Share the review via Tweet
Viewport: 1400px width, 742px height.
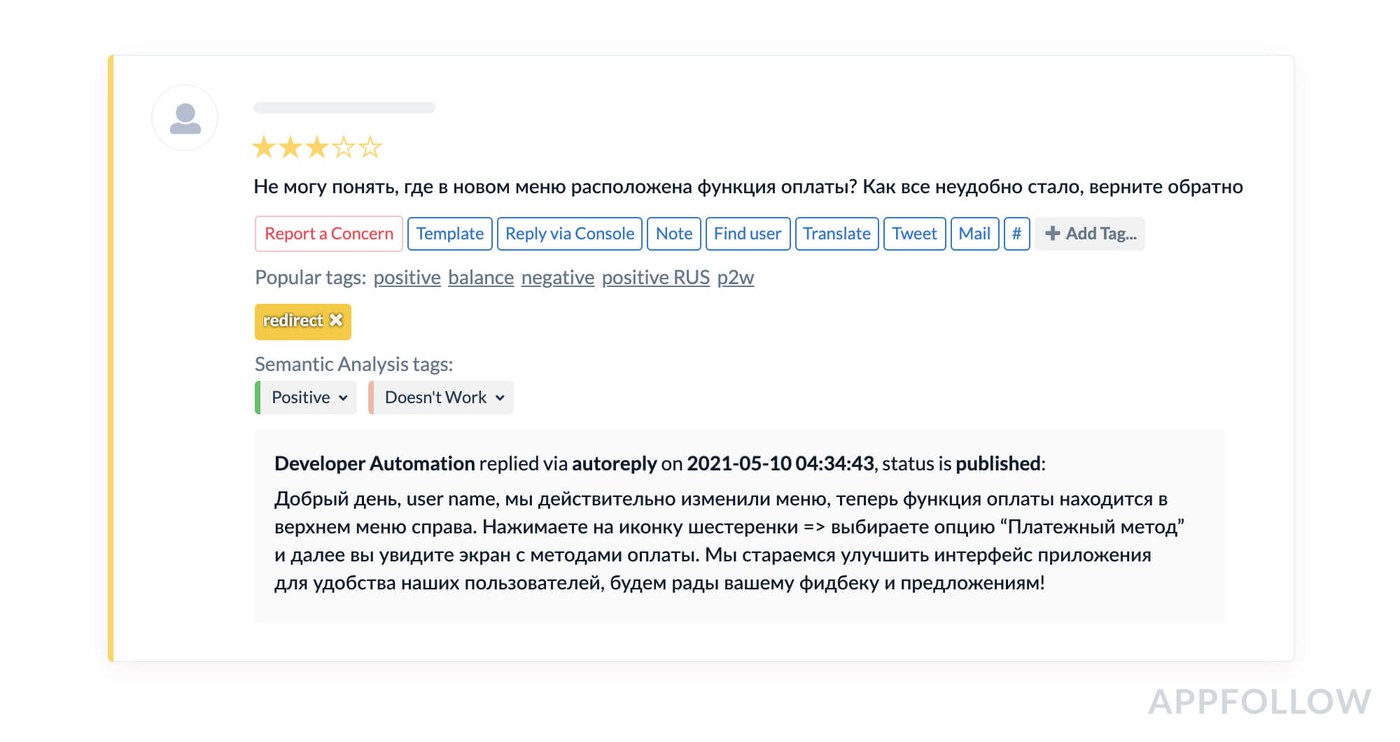914,234
